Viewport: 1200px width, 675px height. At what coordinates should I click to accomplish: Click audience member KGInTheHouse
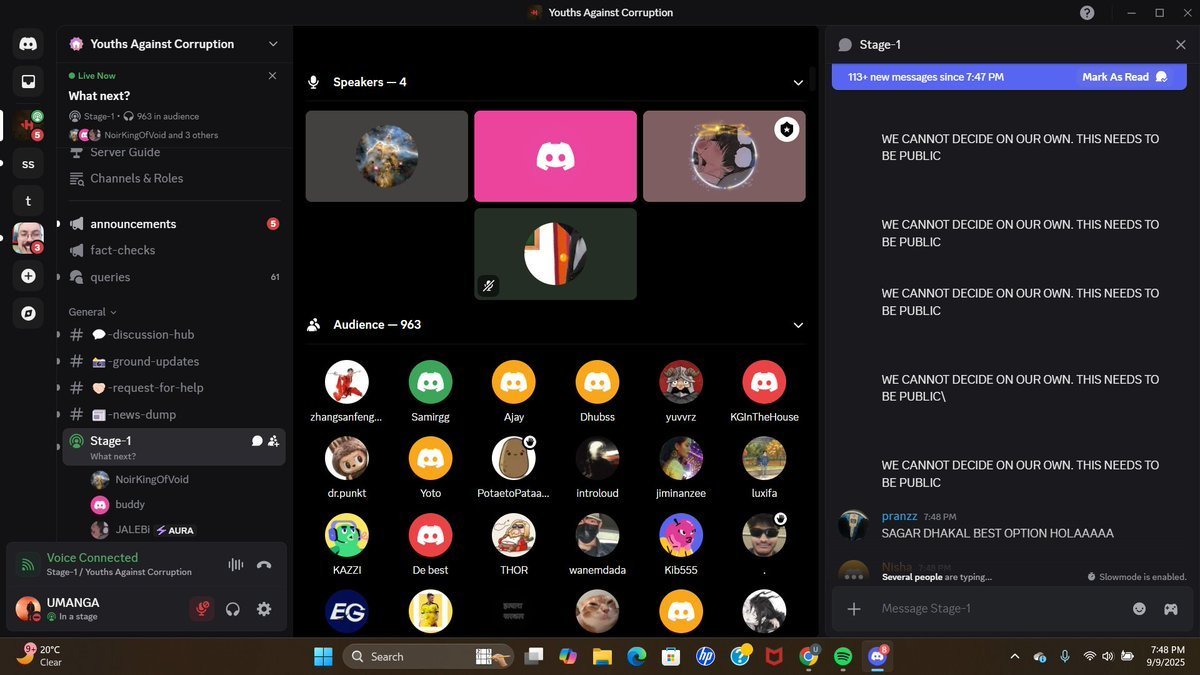[764, 391]
